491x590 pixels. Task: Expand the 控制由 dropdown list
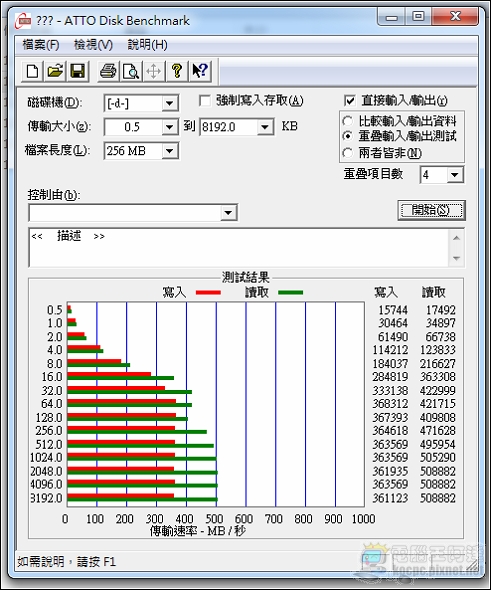[x=228, y=213]
